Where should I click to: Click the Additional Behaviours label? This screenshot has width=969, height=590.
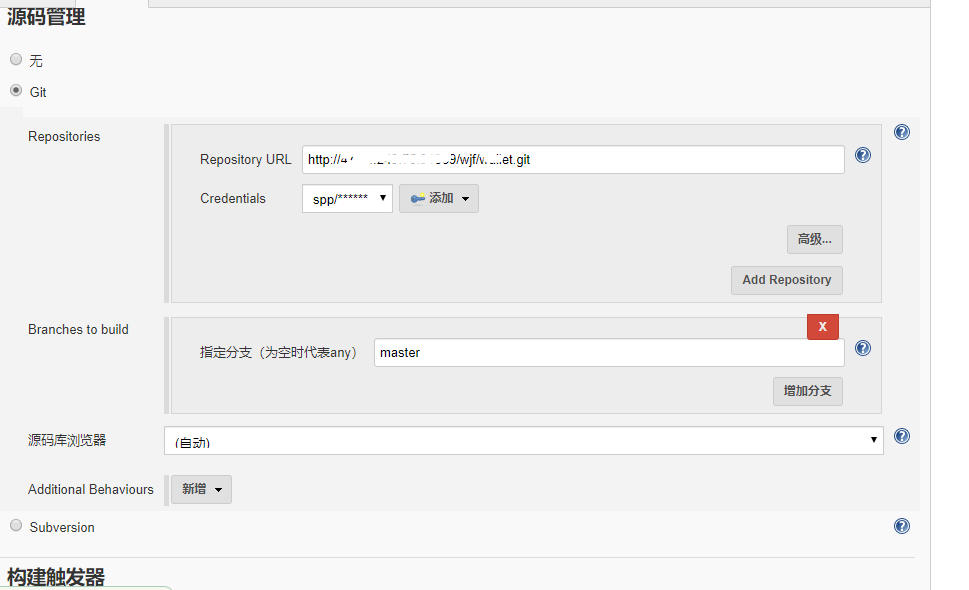(x=90, y=489)
